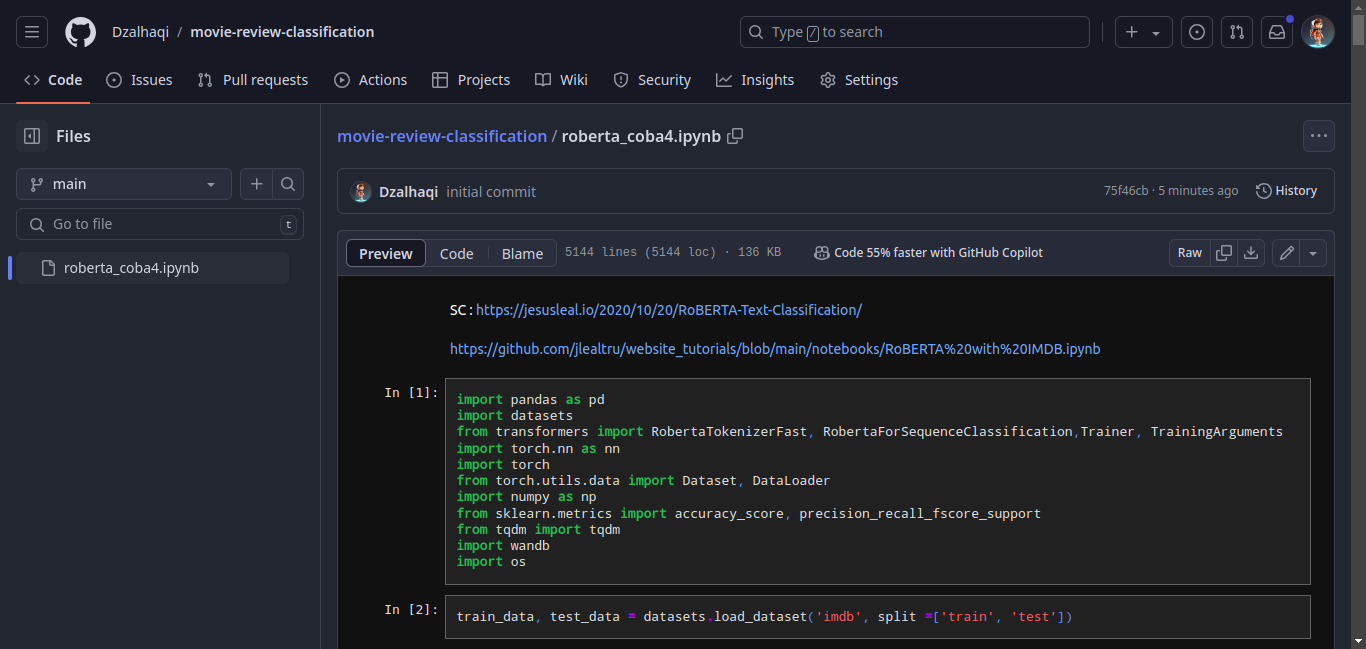The width and height of the screenshot is (1366, 649).
Task: Expand the edit options caret next to the pencil
Action: tap(1312, 252)
